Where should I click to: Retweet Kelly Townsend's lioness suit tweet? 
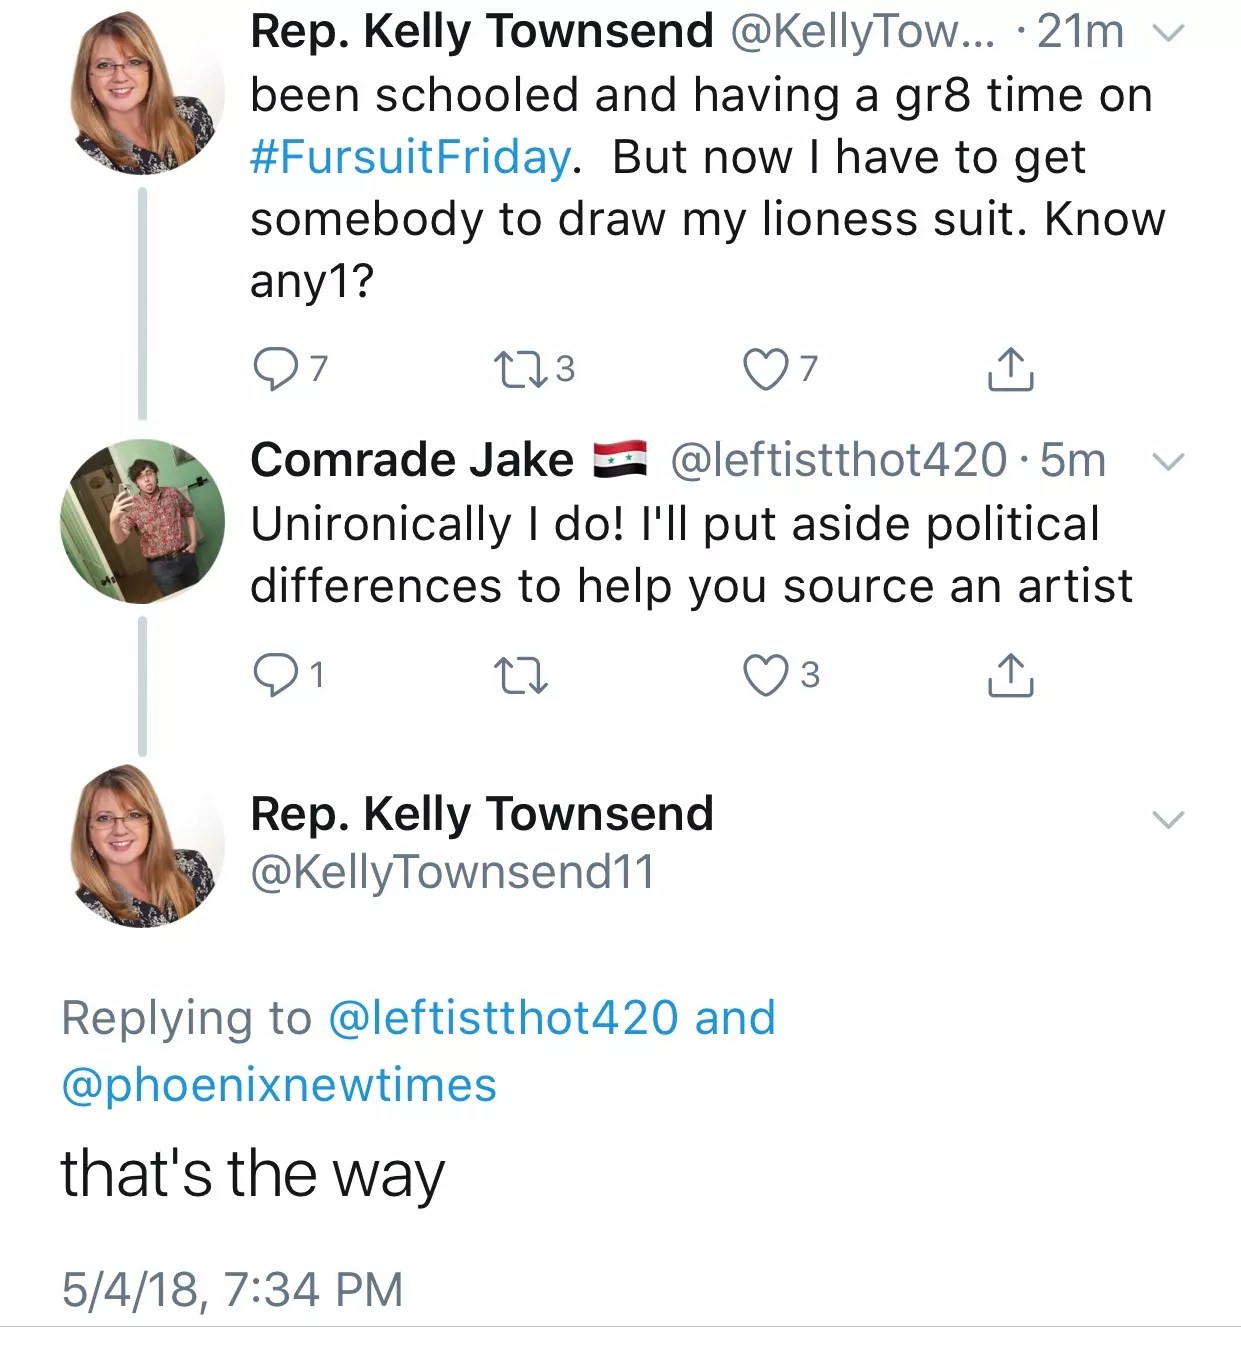click(x=520, y=369)
